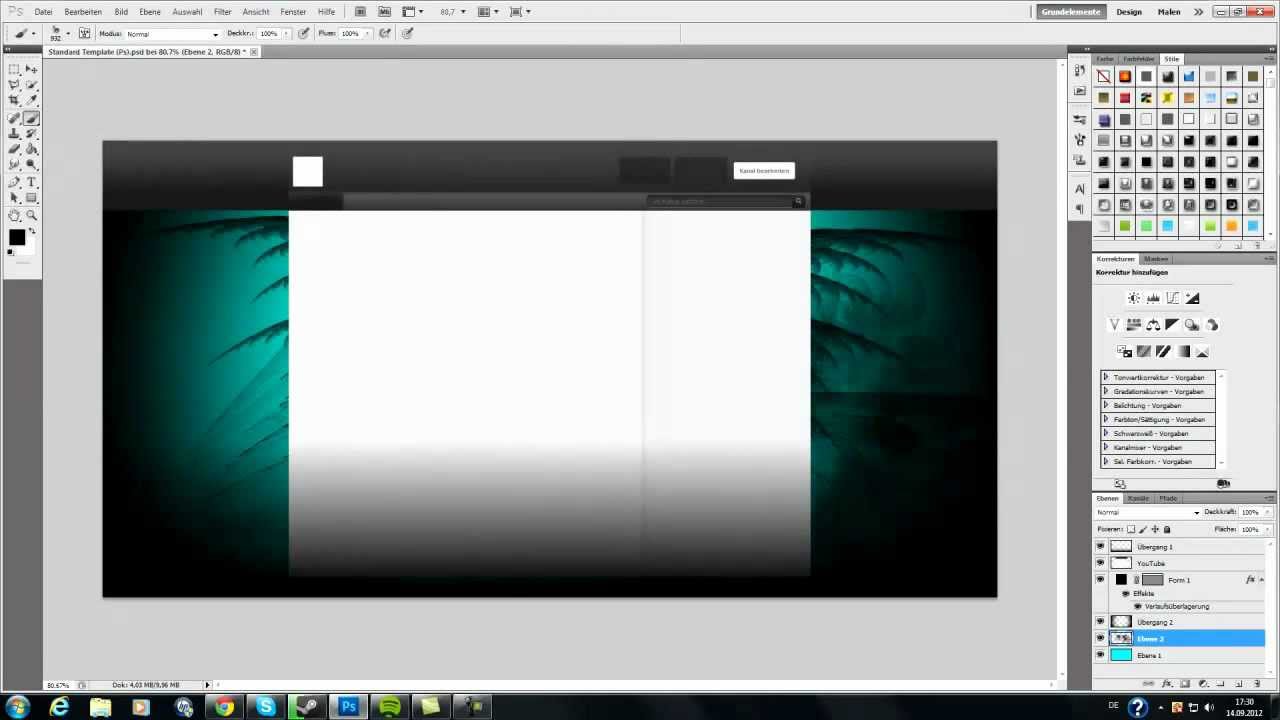Select the Eraser tool
Viewport: 1280px width, 720px height.
[x=15, y=150]
